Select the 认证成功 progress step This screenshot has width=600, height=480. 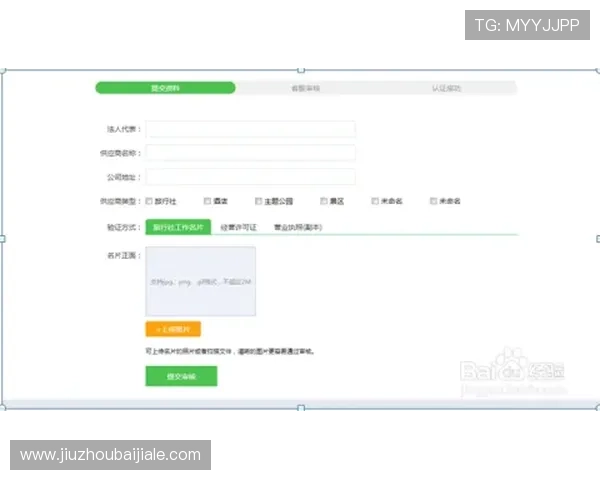(446, 88)
